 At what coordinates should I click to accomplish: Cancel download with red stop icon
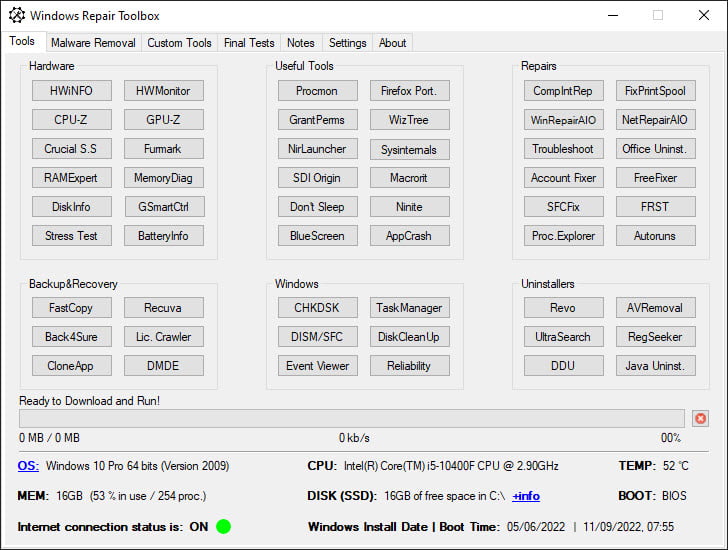700,419
